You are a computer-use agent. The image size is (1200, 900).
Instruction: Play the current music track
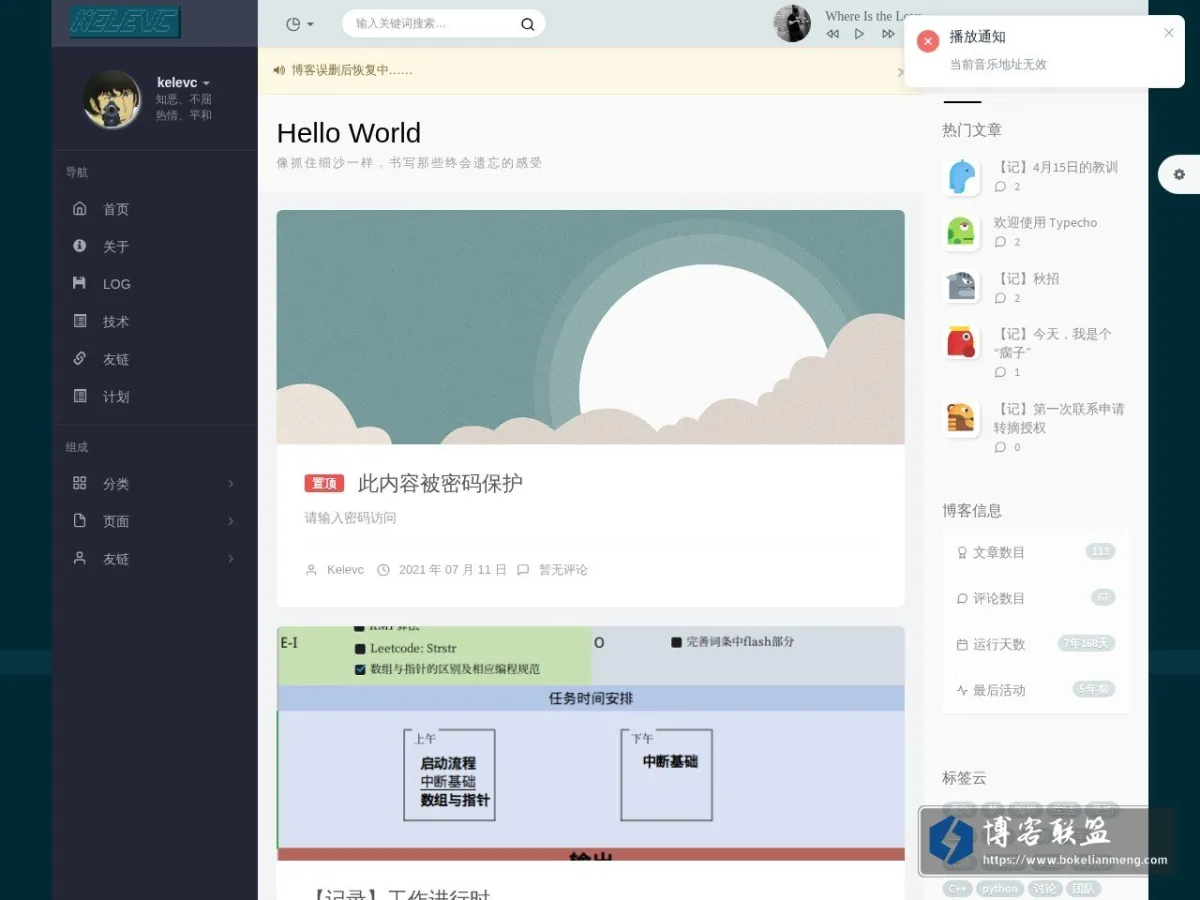[x=859, y=34]
